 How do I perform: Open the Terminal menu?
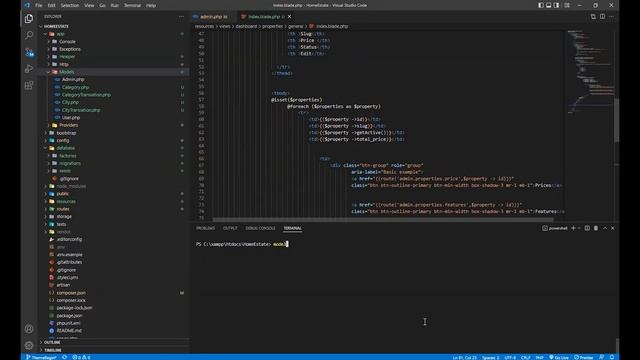click(x=132, y=5)
